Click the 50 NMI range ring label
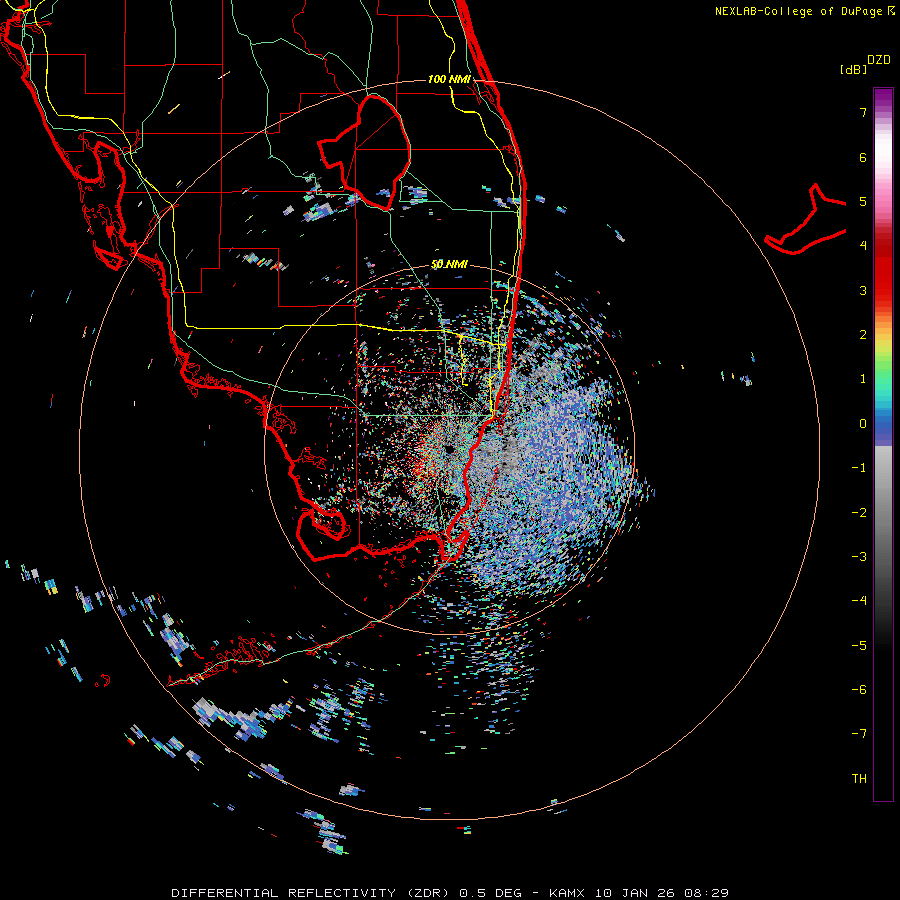This screenshot has width=900, height=900. 449,265
